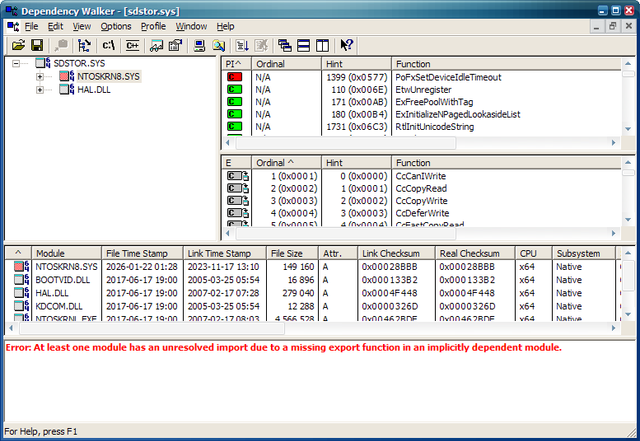Image resolution: width=640 pixels, height=441 pixels.
Task: Select the CcCopyRead export function
Action: point(421,188)
